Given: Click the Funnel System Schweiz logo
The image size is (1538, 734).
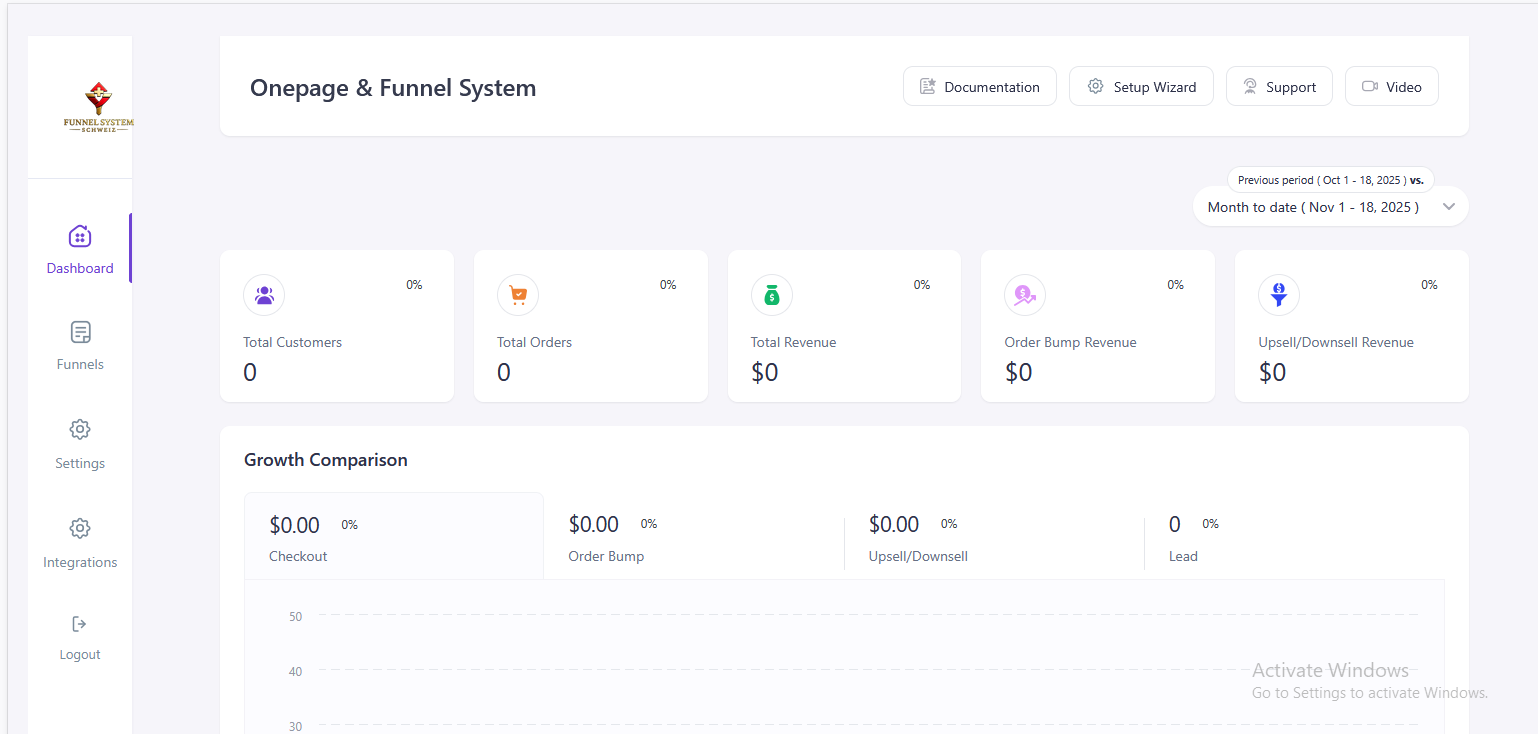Looking at the screenshot, I should click(x=97, y=108).
